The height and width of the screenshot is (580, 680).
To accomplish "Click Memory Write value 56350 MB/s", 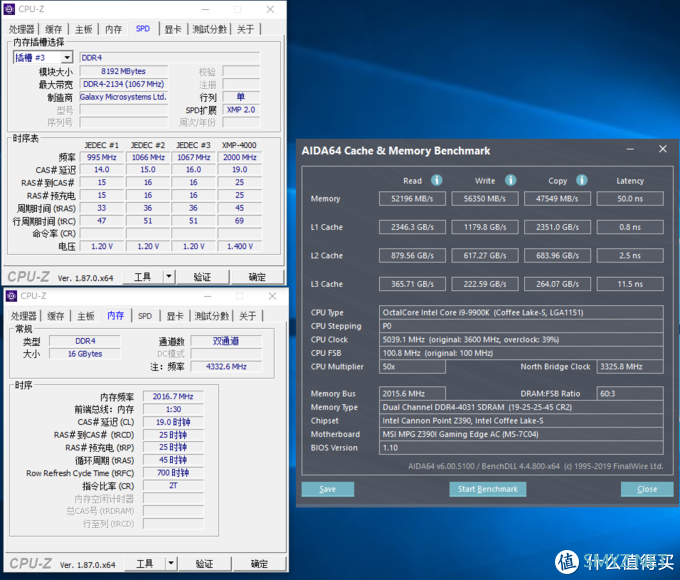I will tap(484, 198).
